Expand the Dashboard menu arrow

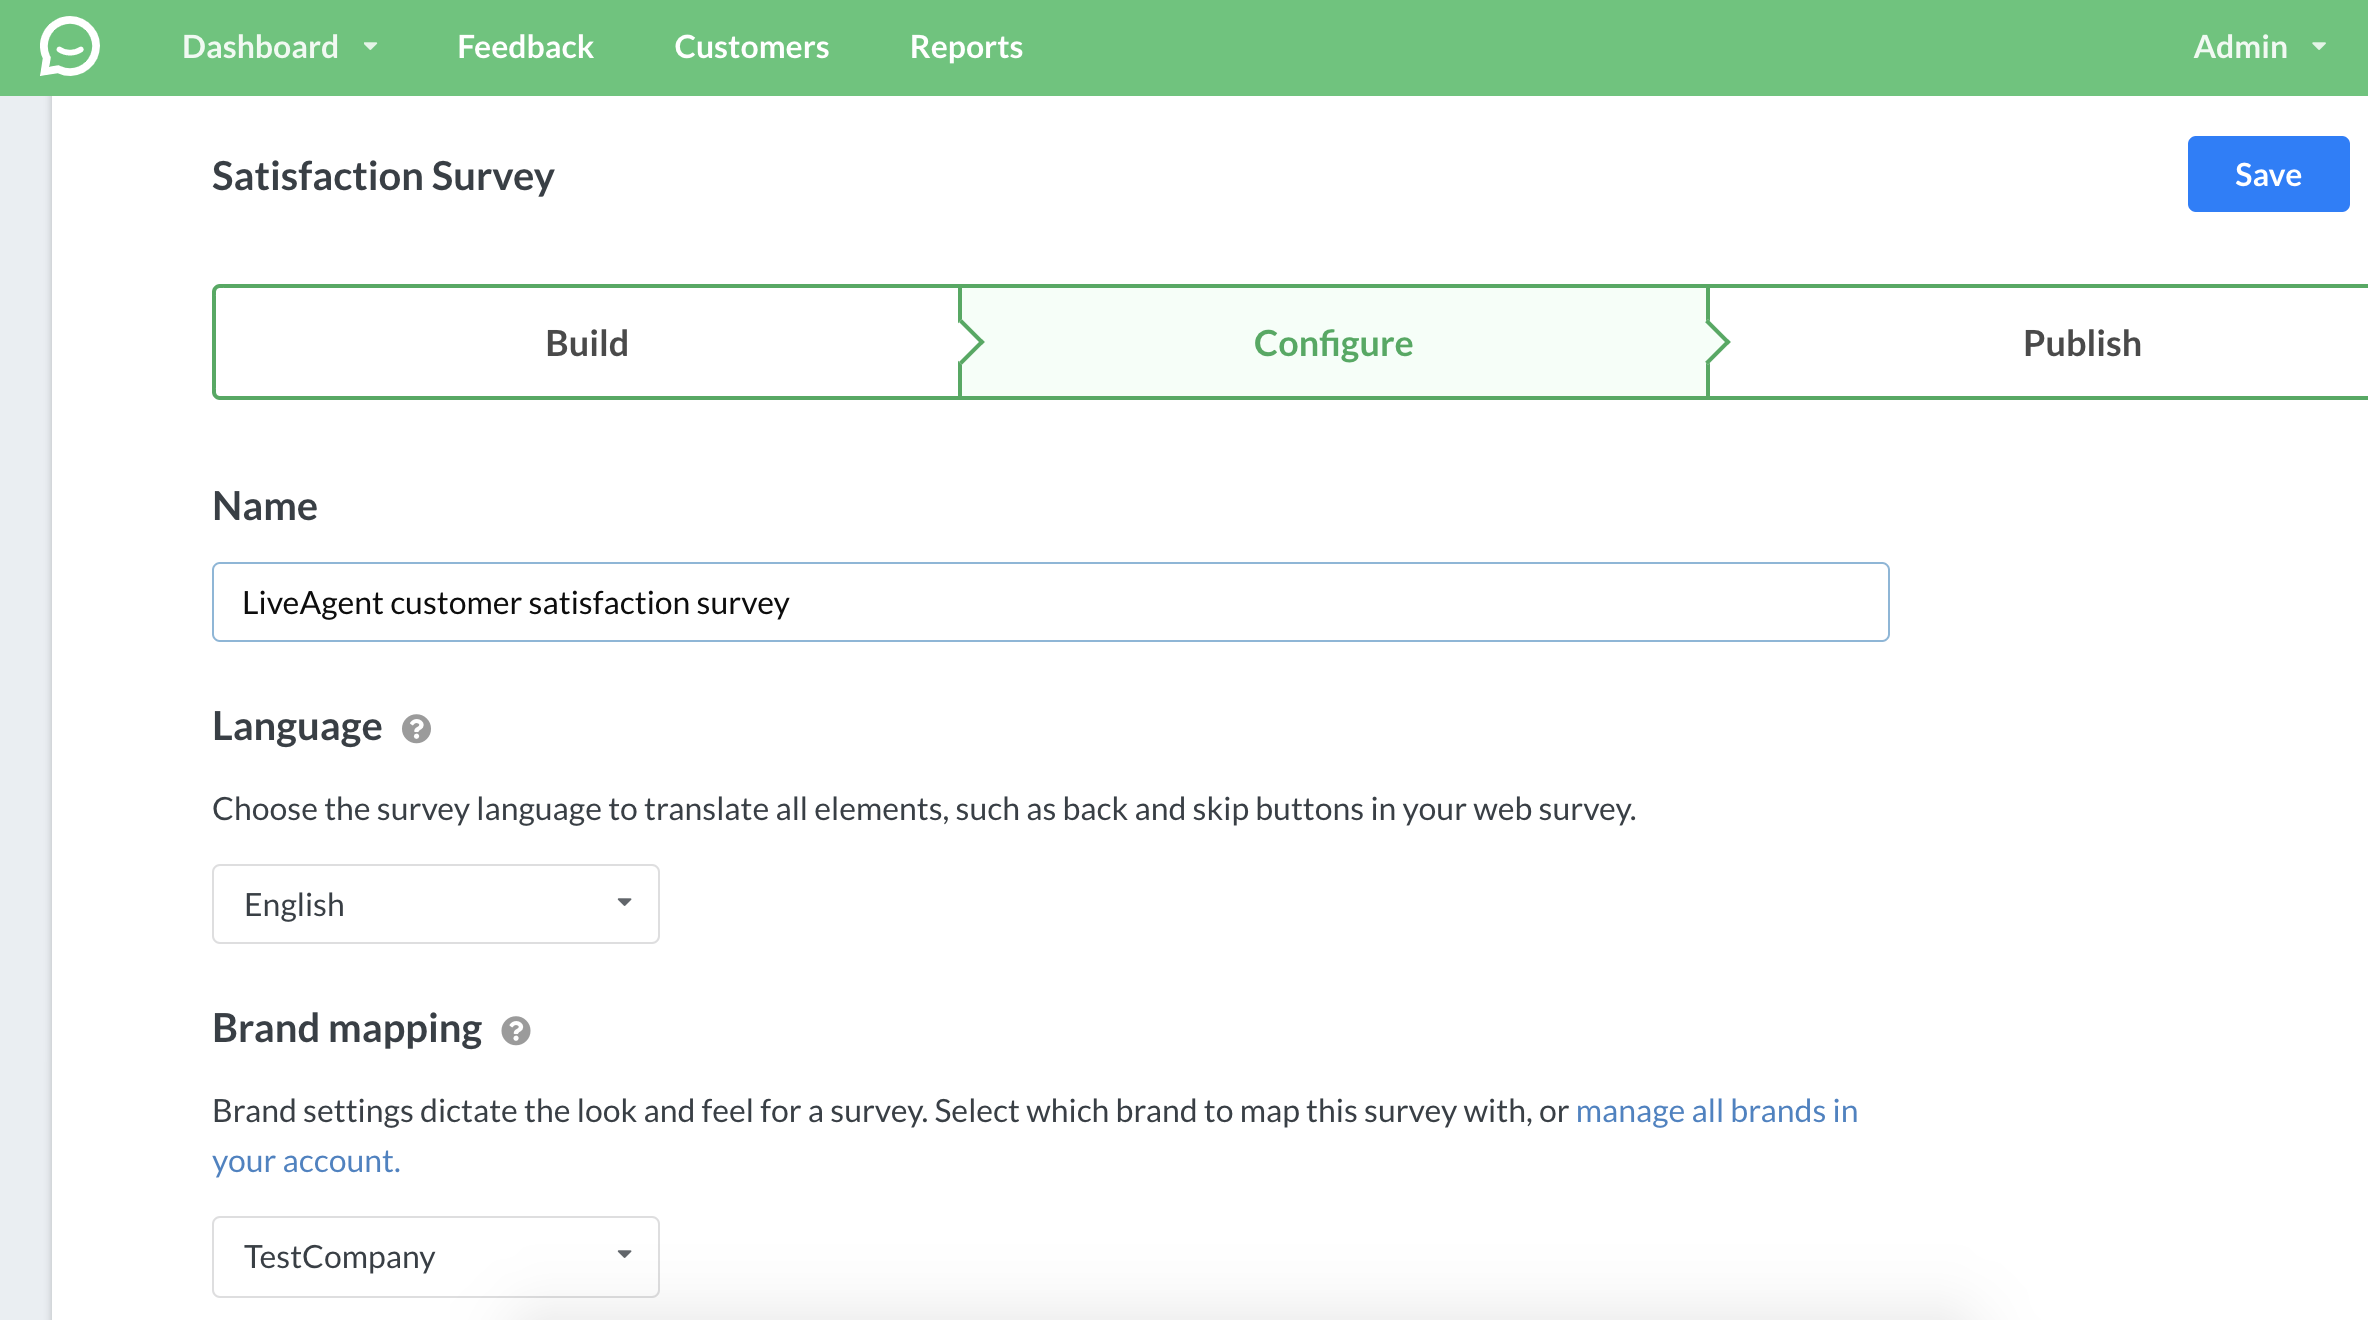click(371, 46)
